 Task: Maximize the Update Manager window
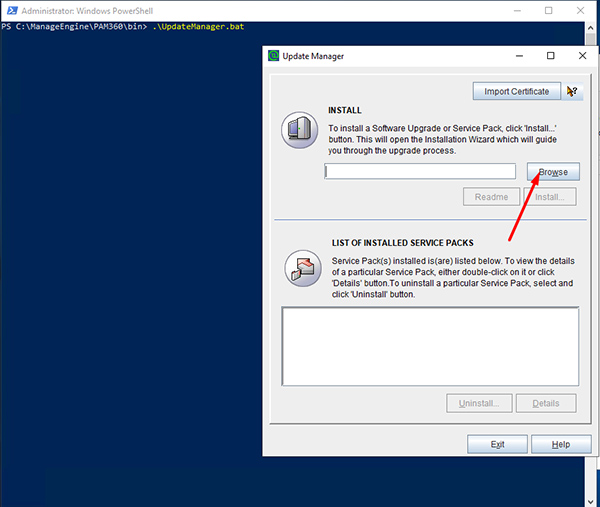tap(550, 56)
